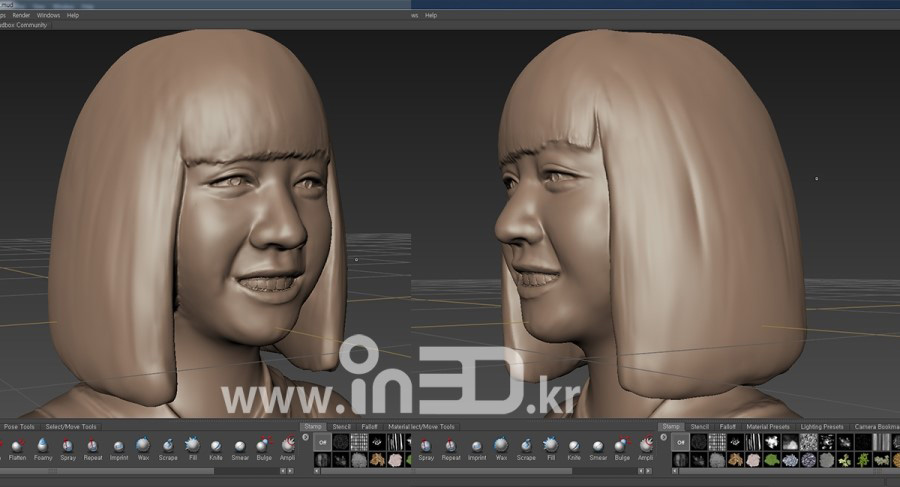
Task: Select the Wax tool in the left window
Action: pyautogui.click(x=143, y=449)
